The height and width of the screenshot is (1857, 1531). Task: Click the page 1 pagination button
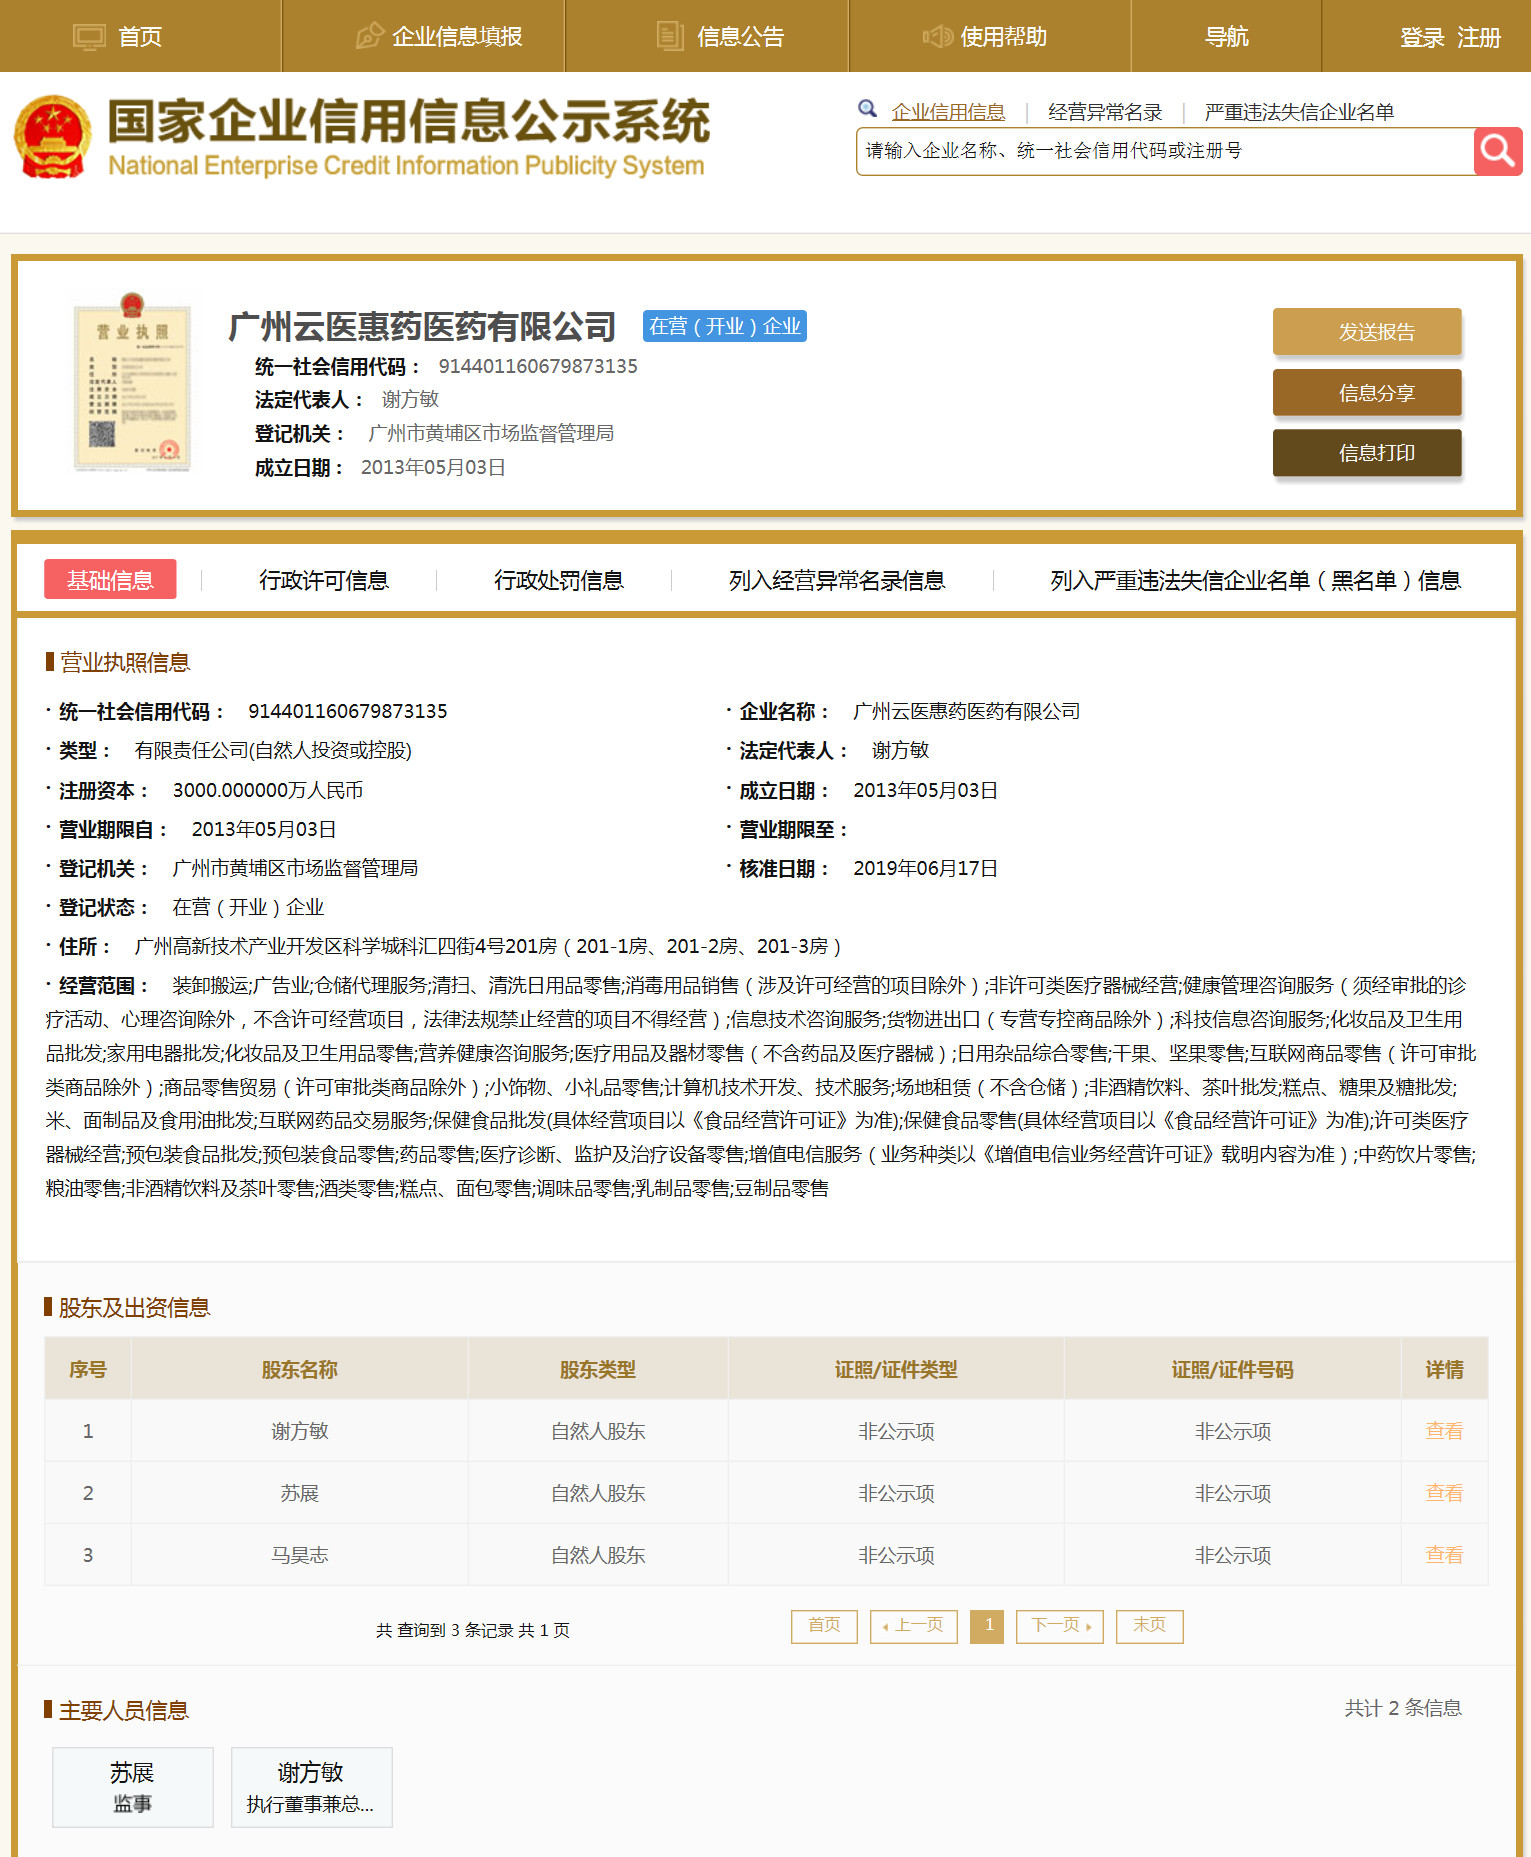[x=987, y=1626]
